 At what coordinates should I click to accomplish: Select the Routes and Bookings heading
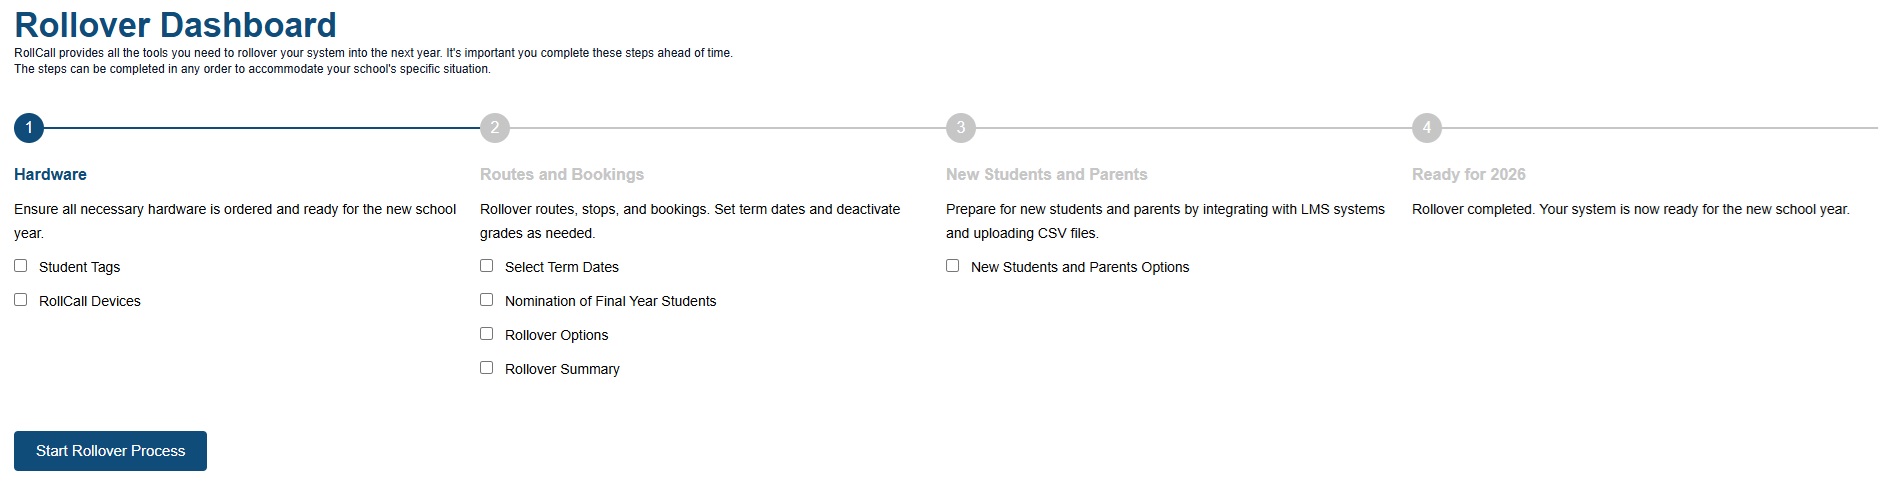point(562,174)
